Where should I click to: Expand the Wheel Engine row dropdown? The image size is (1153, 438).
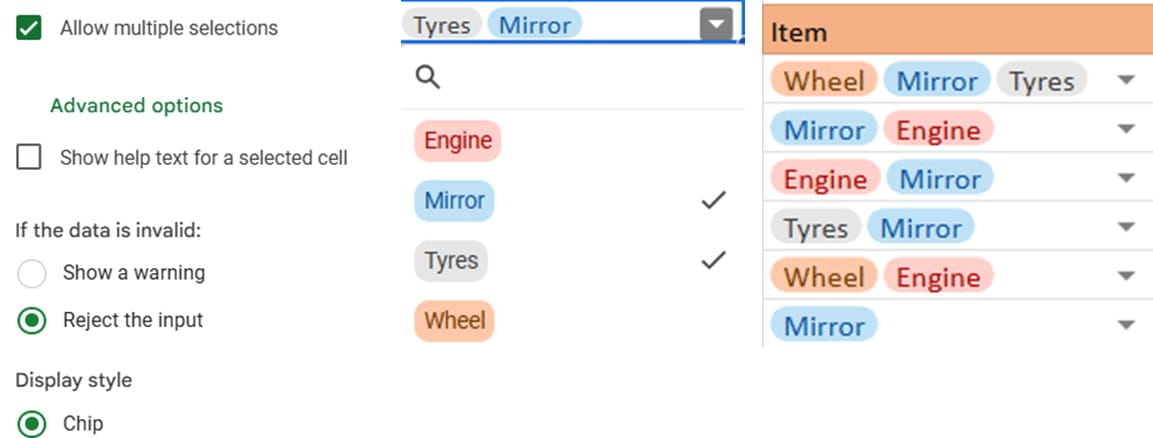1126,276
